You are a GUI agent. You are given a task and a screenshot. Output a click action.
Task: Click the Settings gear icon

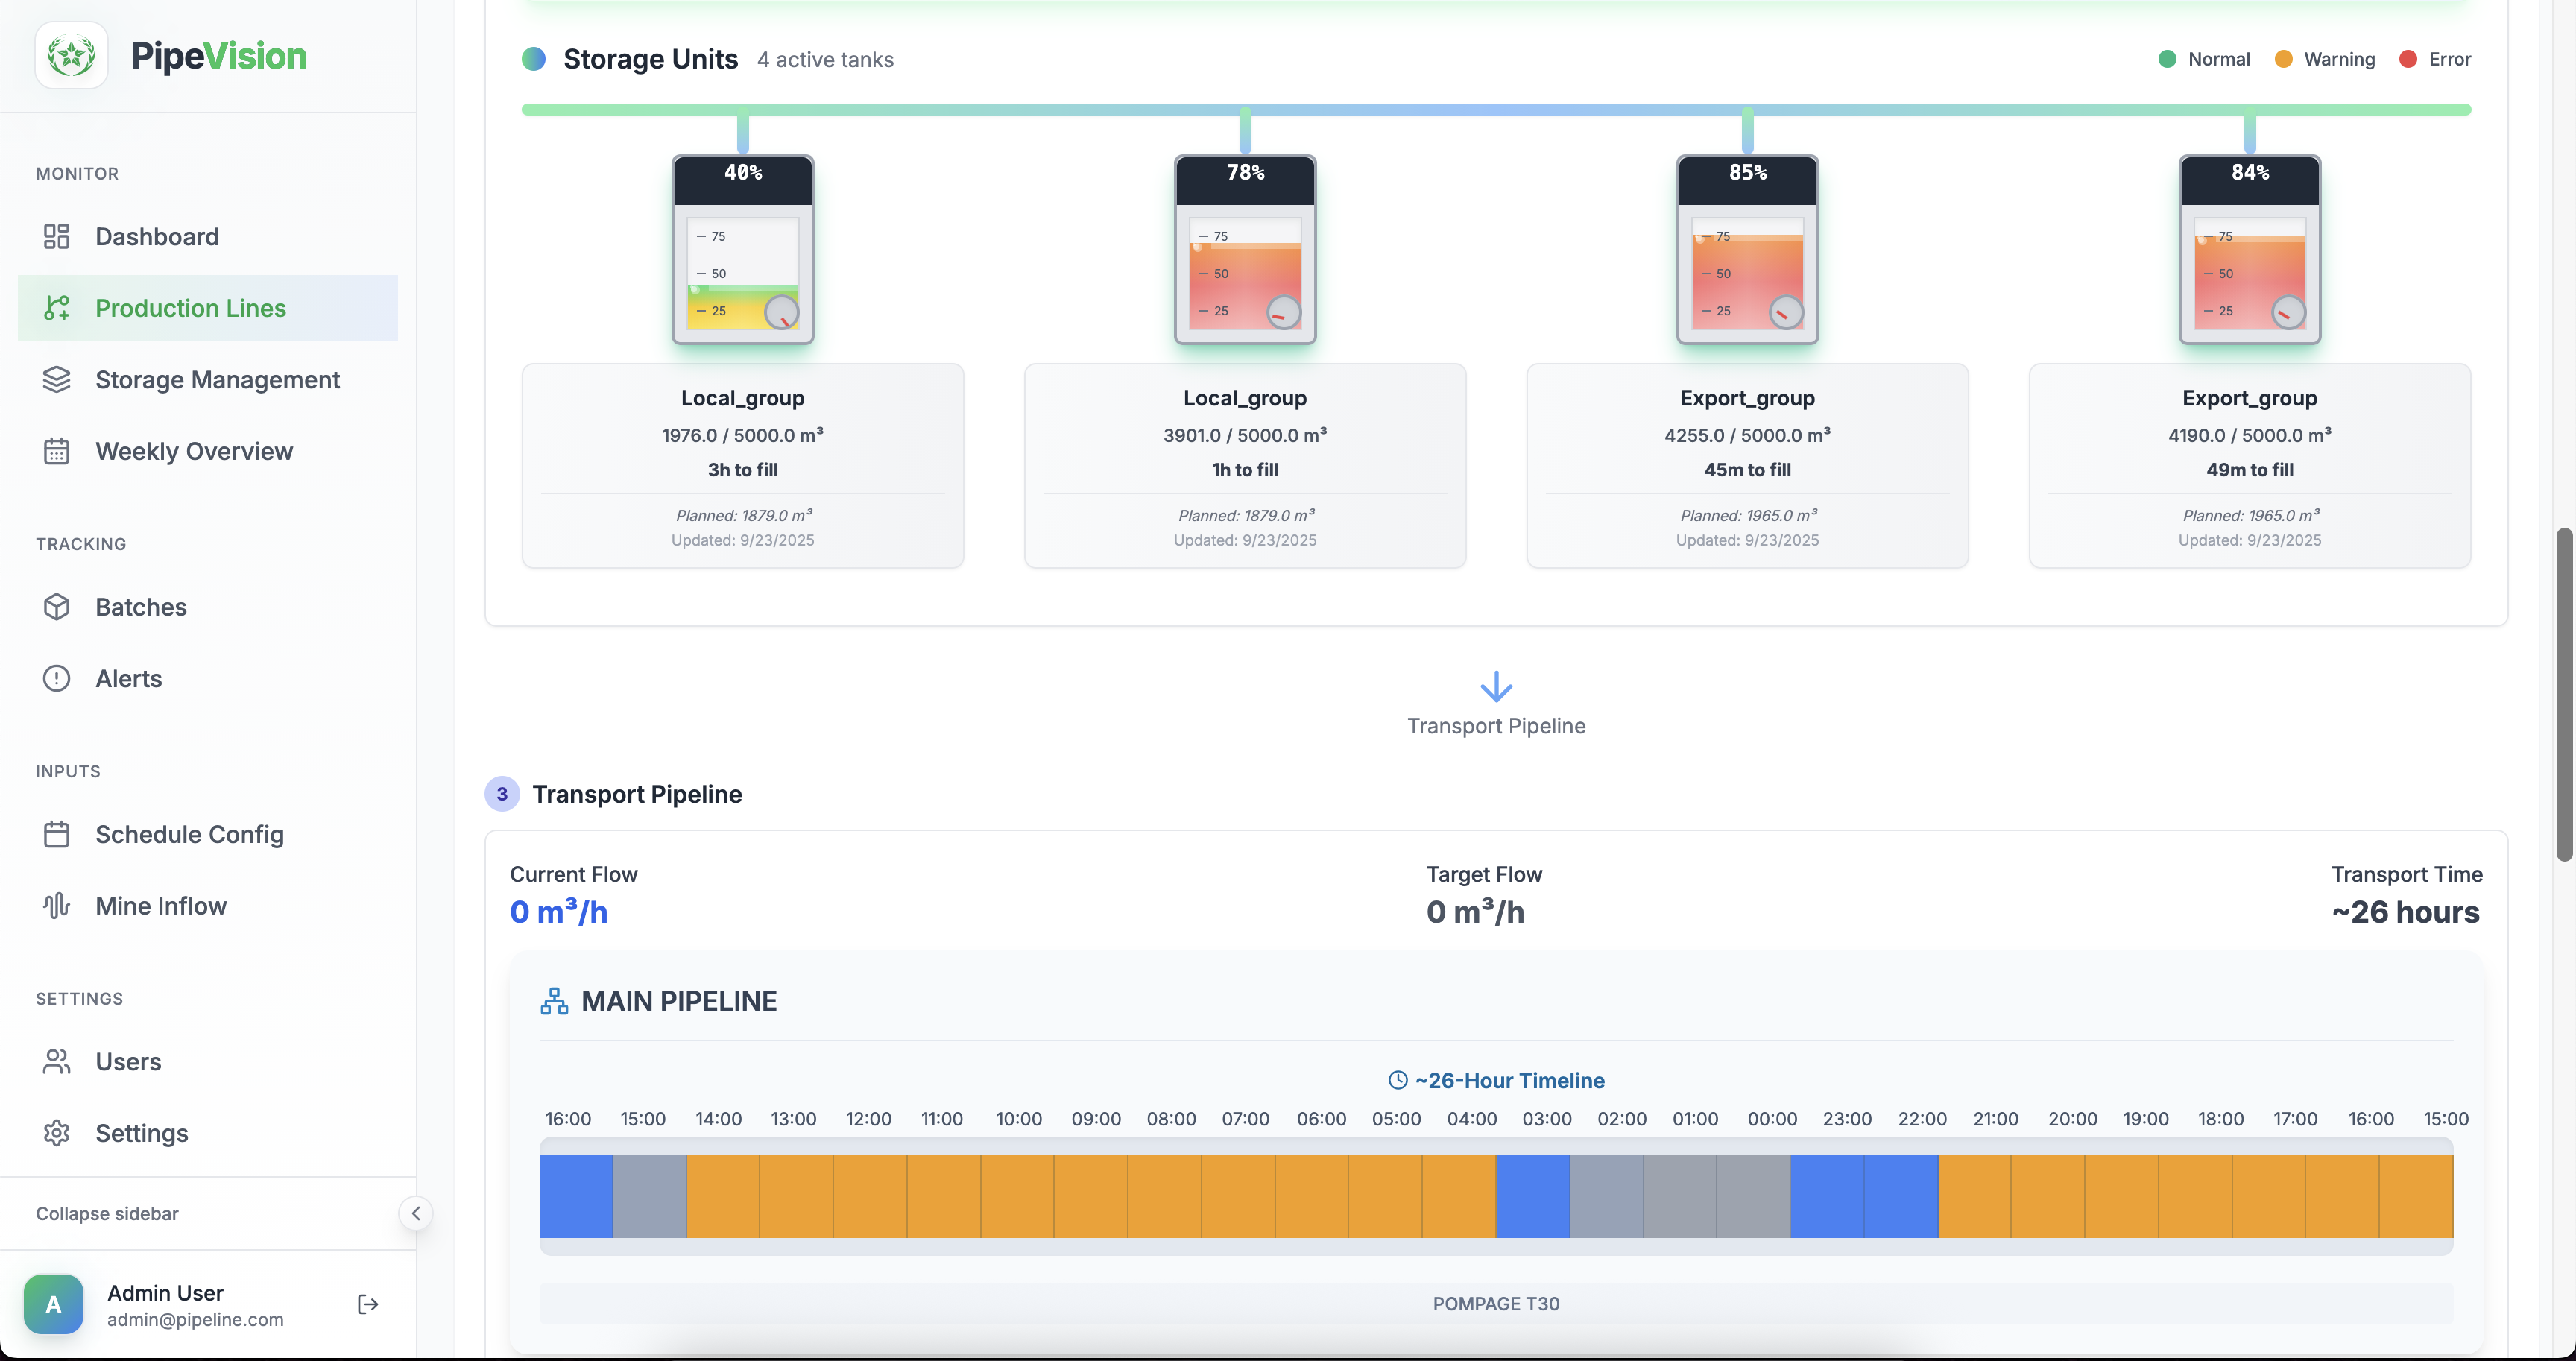tap(57, 1133)
